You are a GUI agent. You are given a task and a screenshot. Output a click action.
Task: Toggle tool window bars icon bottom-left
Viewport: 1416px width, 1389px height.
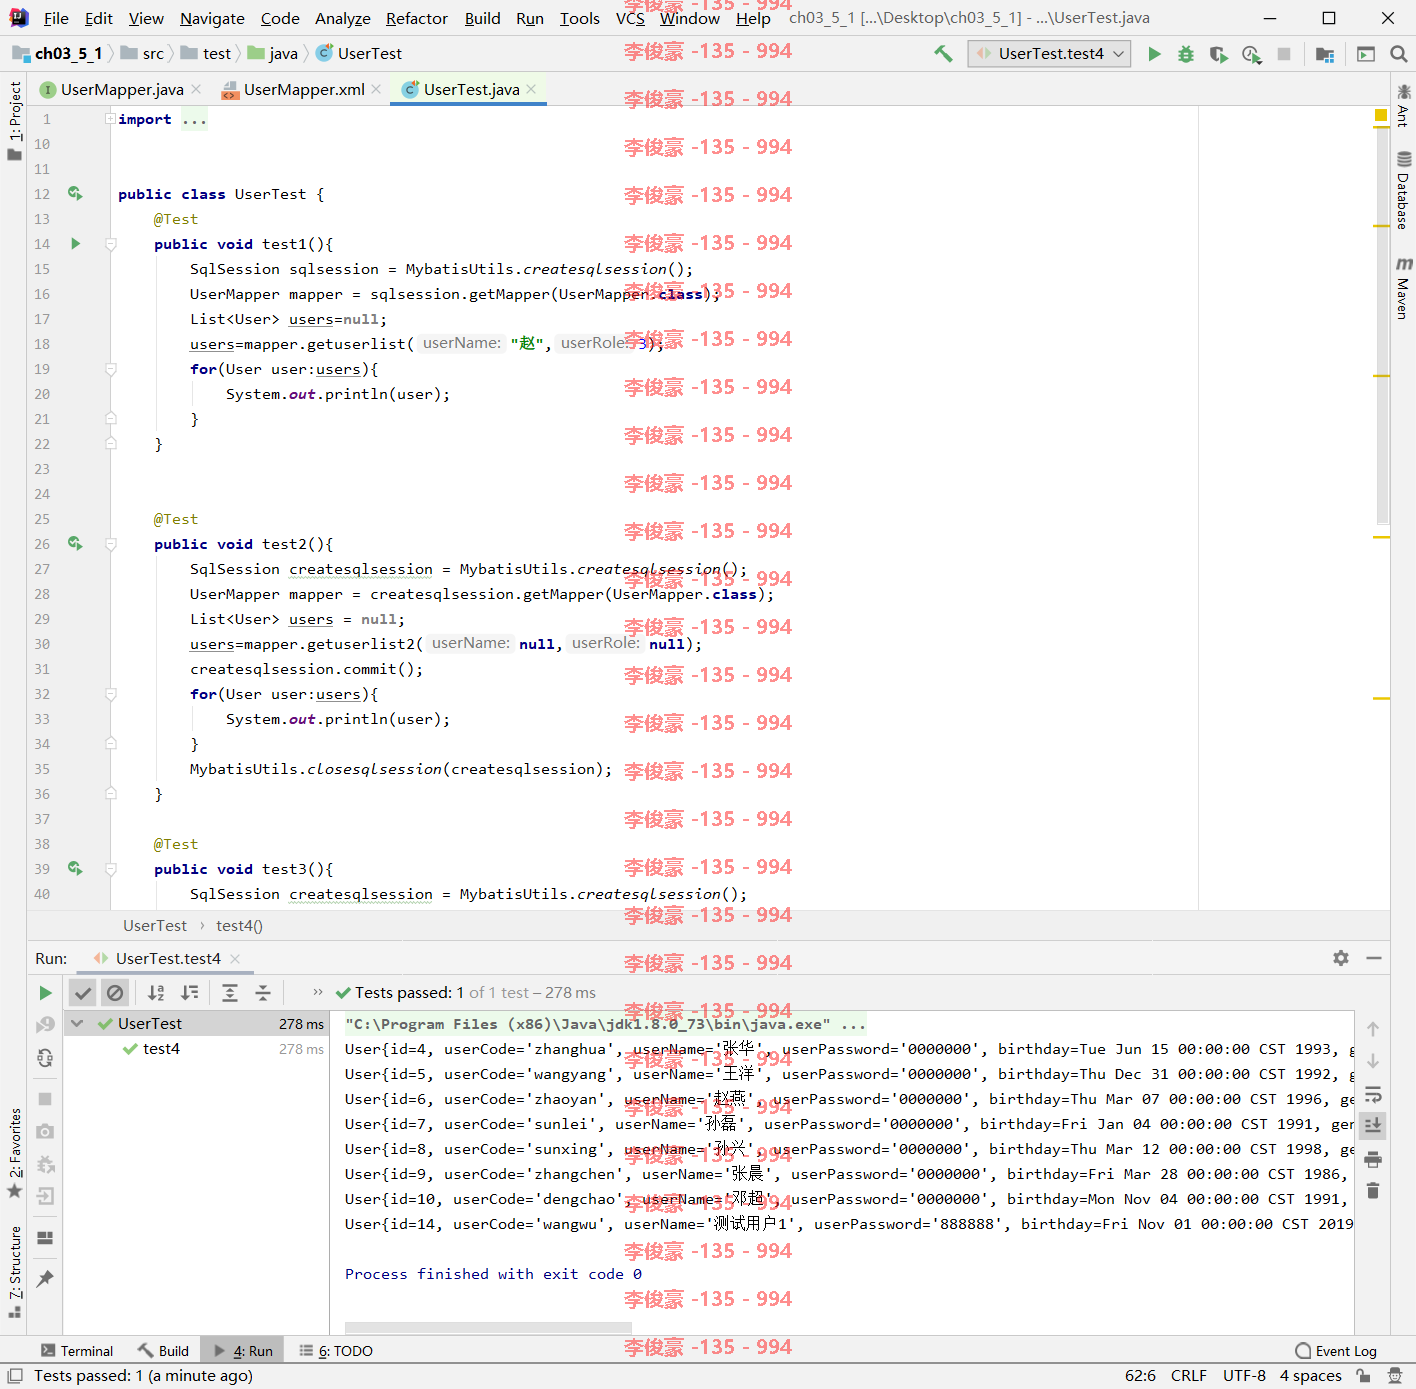coord(15,1376)
